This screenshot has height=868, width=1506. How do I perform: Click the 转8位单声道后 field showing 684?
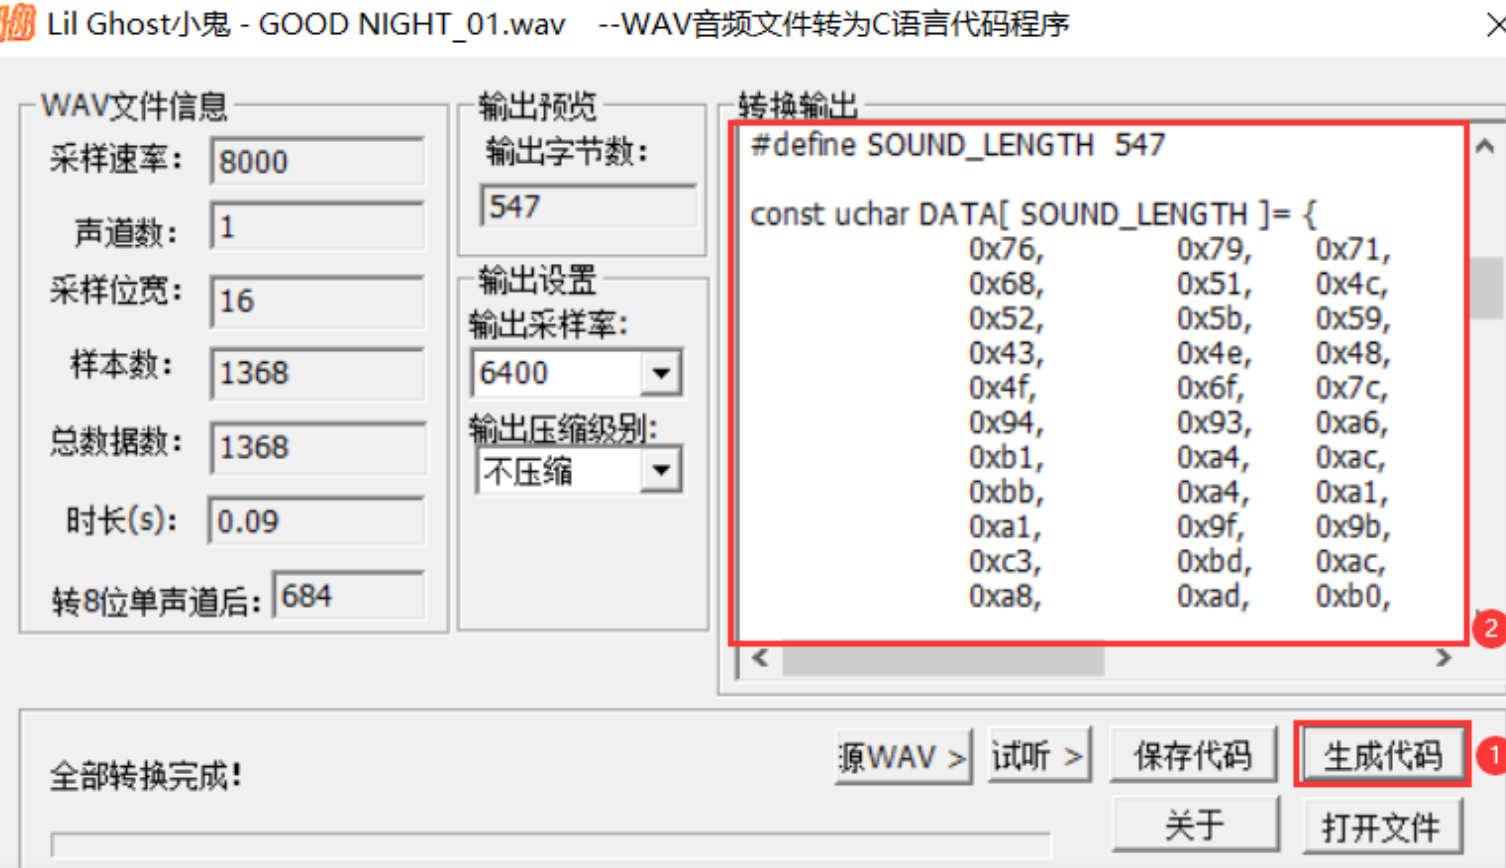349,596
